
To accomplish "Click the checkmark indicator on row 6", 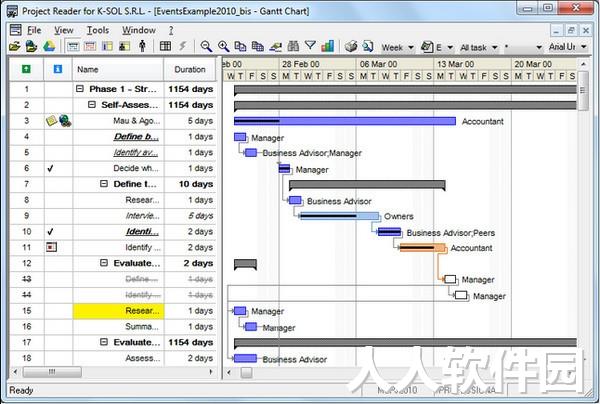I will click(50, 168).
